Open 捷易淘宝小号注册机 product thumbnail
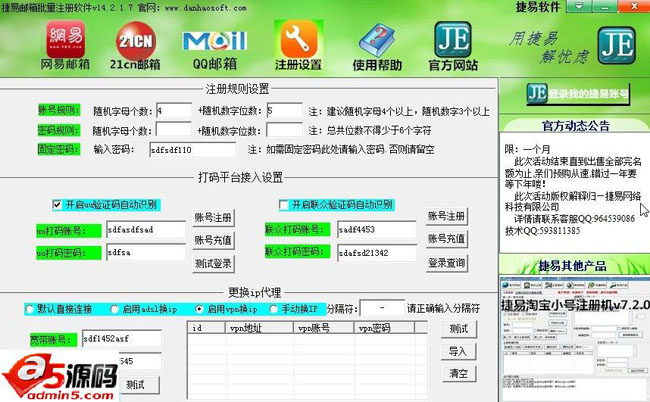This screenshot has width=650, height=402. click(575, 339)
